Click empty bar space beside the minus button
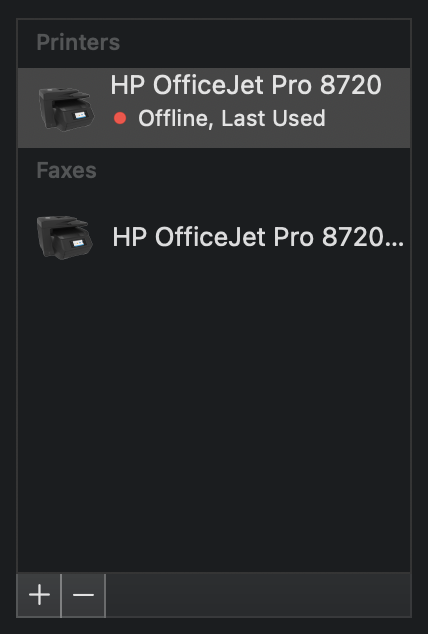Viewport: 428px width, 634px height. (x=258, y=595)
